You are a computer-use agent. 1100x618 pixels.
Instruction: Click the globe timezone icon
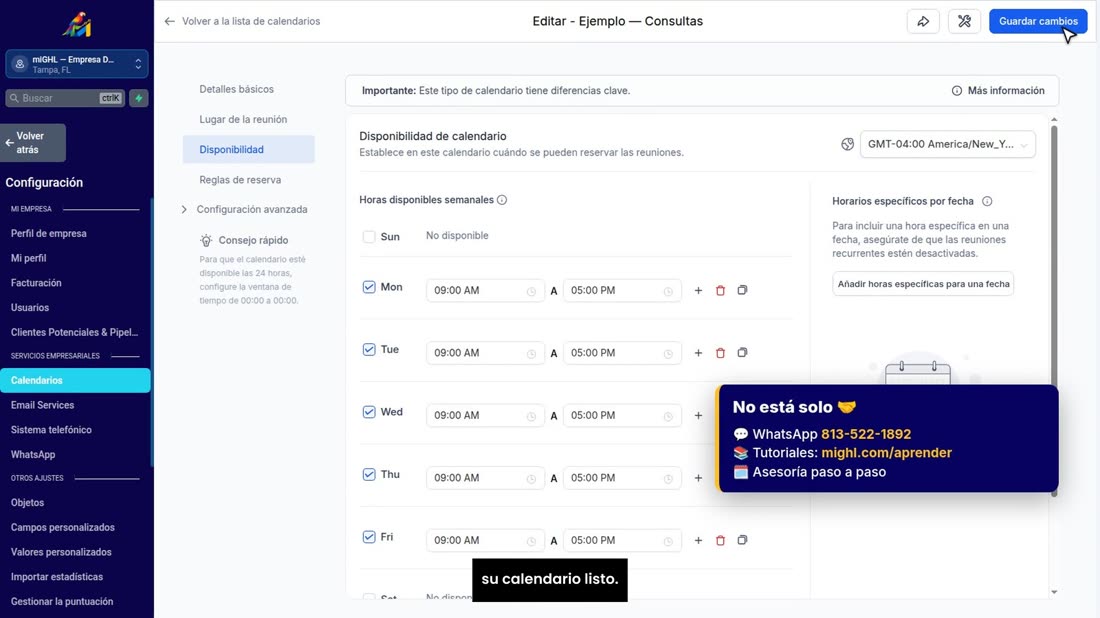[x=847, y=145]
